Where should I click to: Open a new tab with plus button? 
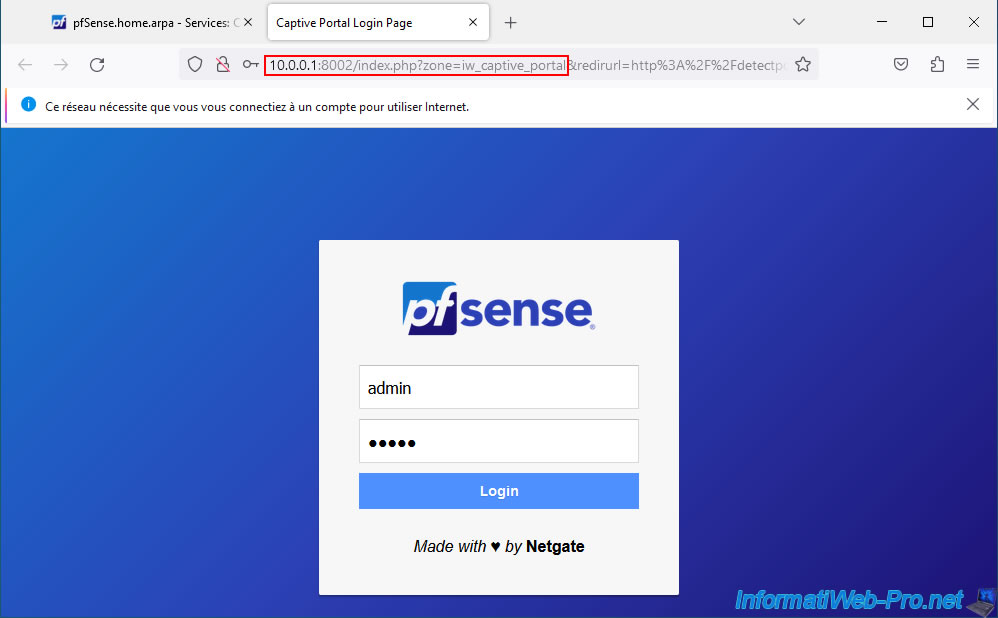(510, 23)
